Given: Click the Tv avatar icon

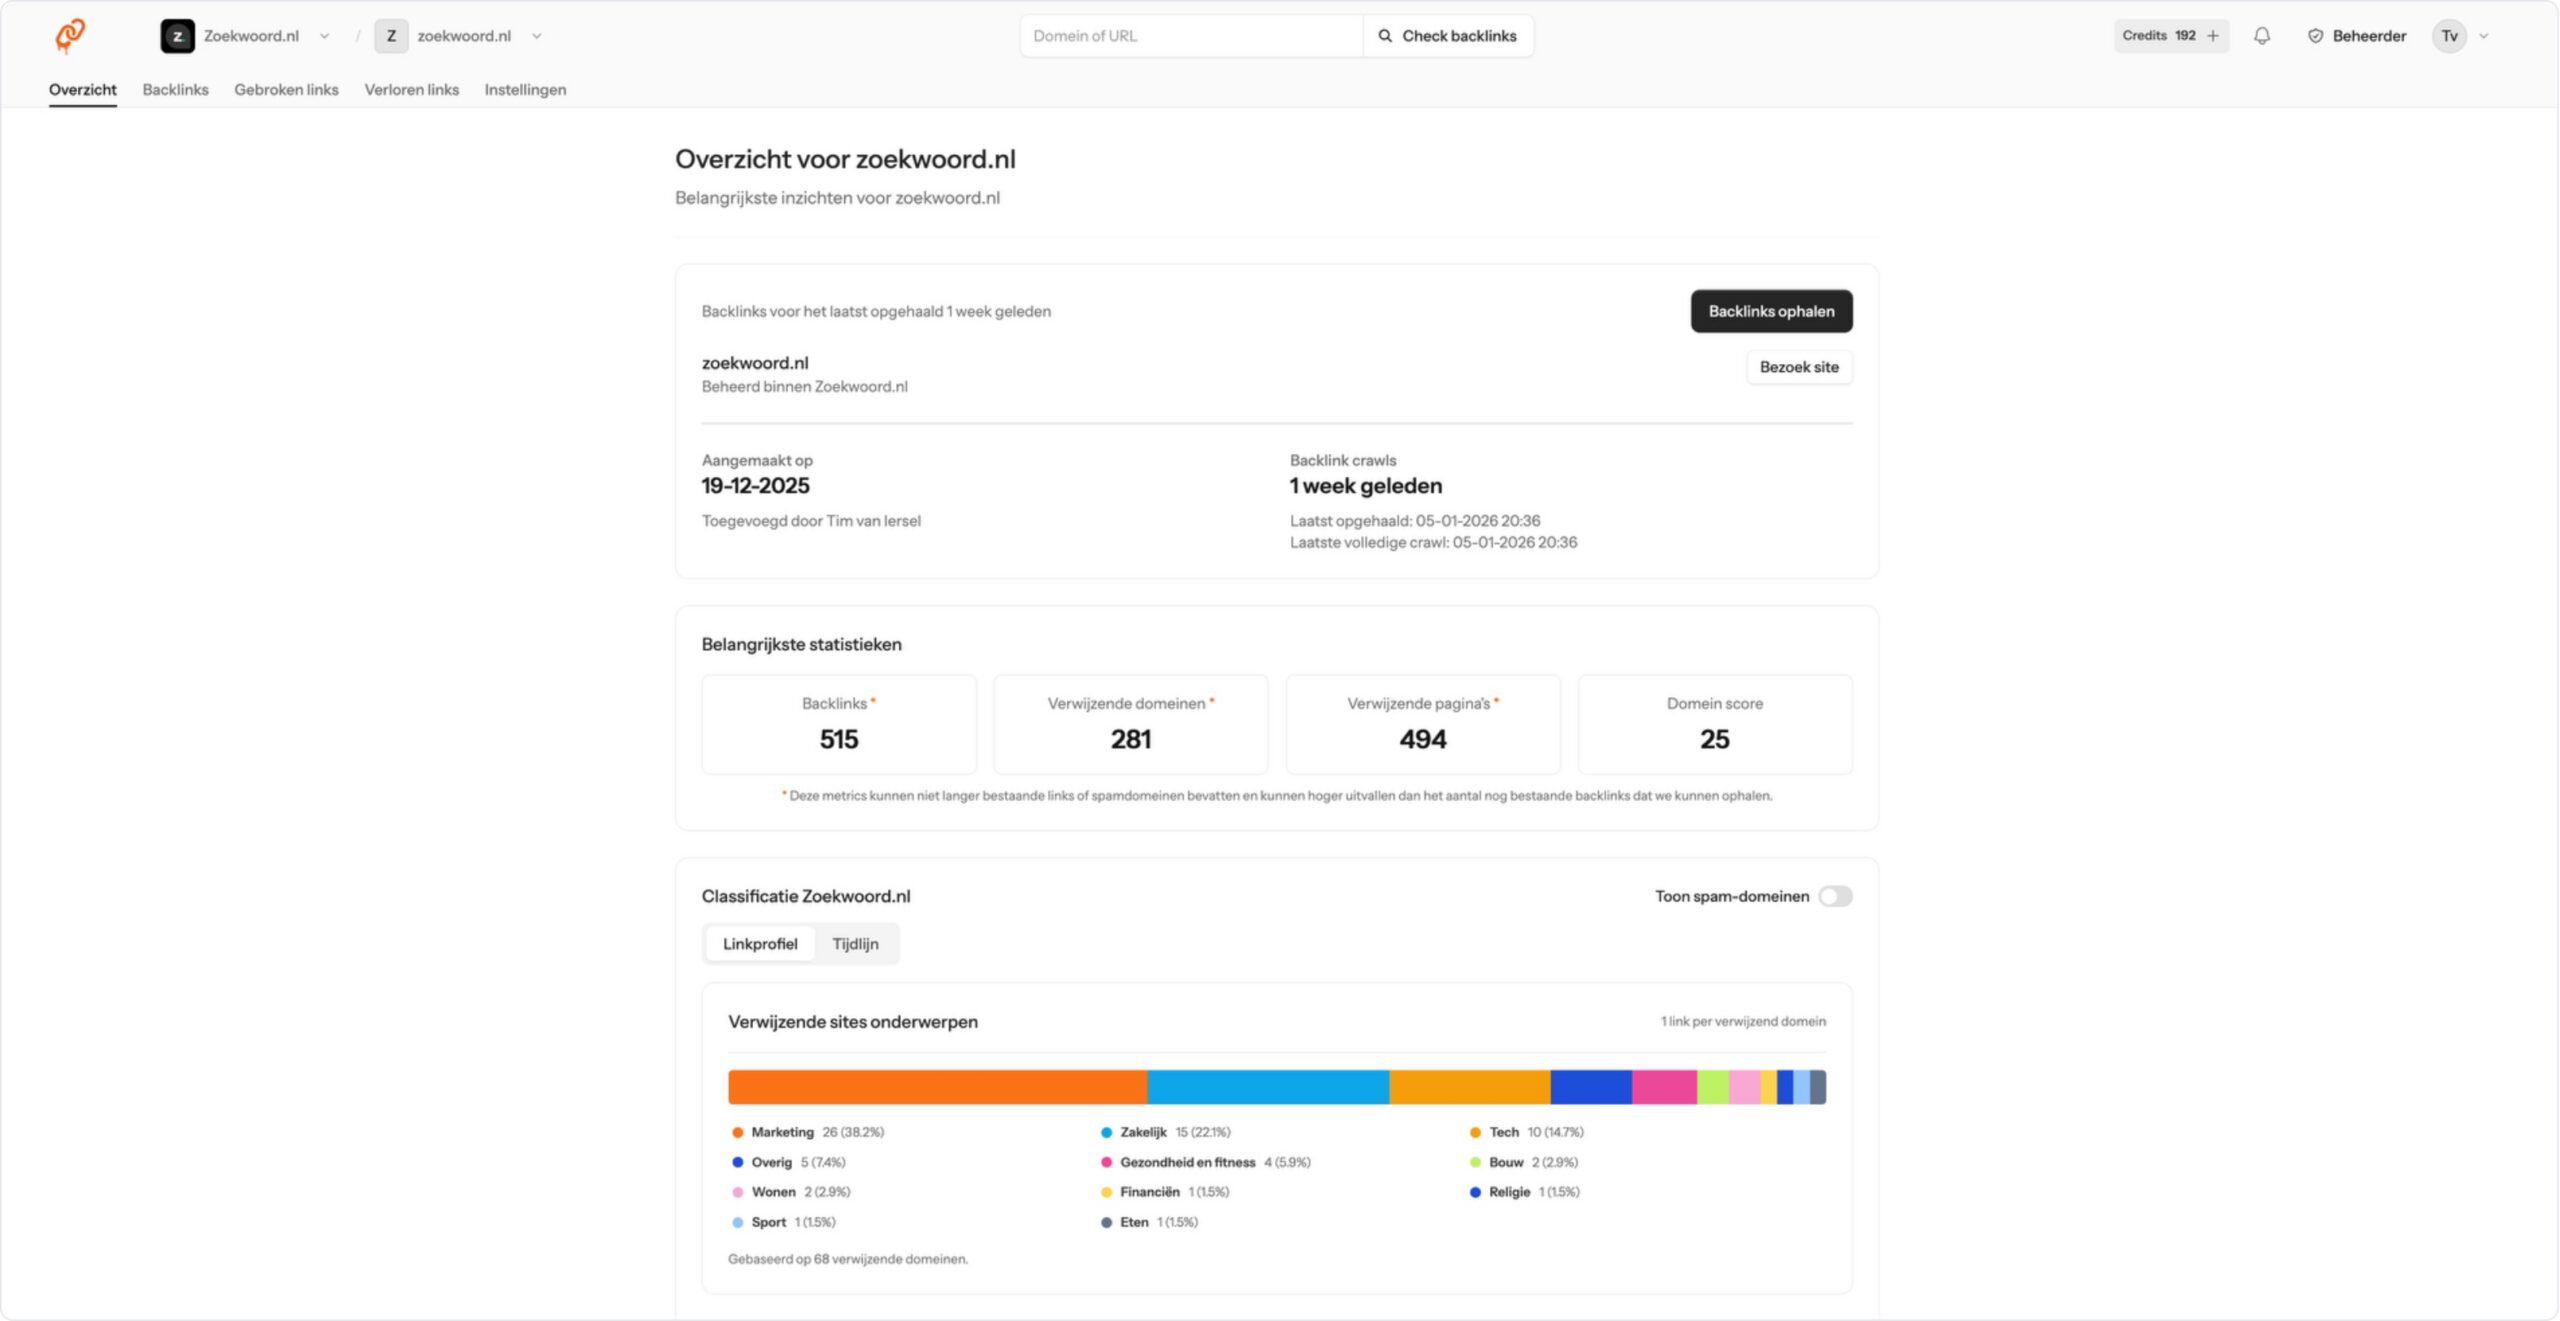Looking at the screenshot, I should click(2448, 36).
